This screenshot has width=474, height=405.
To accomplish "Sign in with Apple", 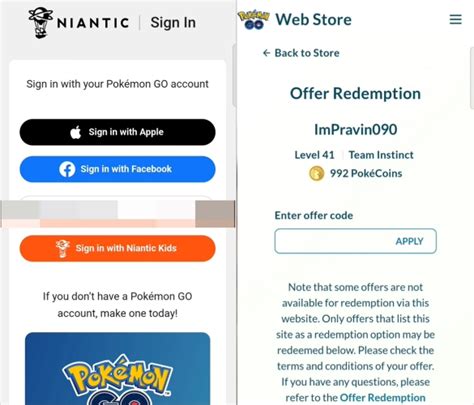I will point(117,132).
